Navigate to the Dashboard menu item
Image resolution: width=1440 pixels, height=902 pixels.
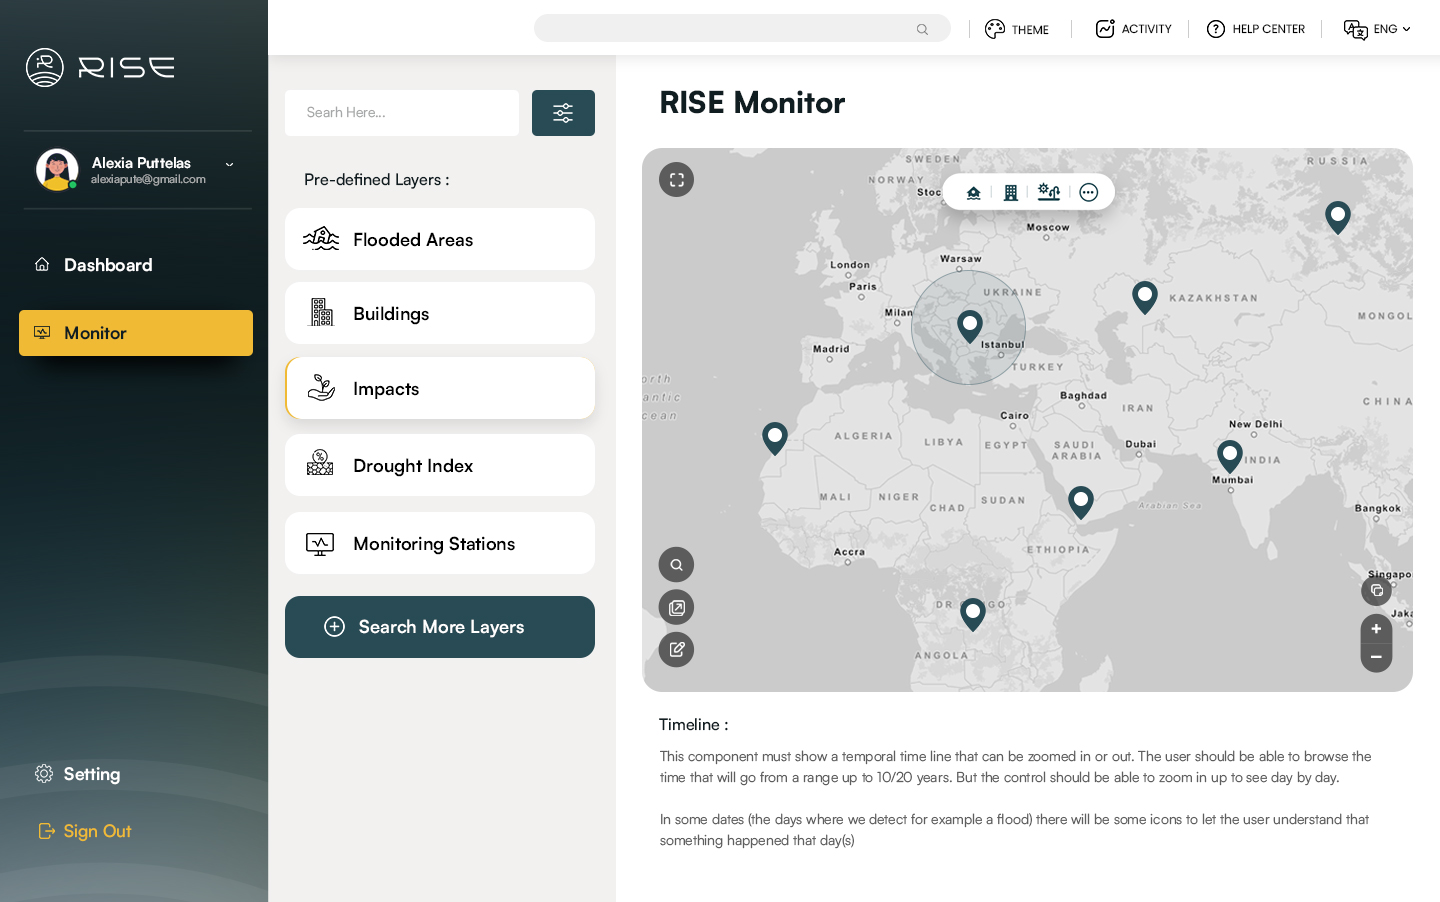tap(108, 265)
